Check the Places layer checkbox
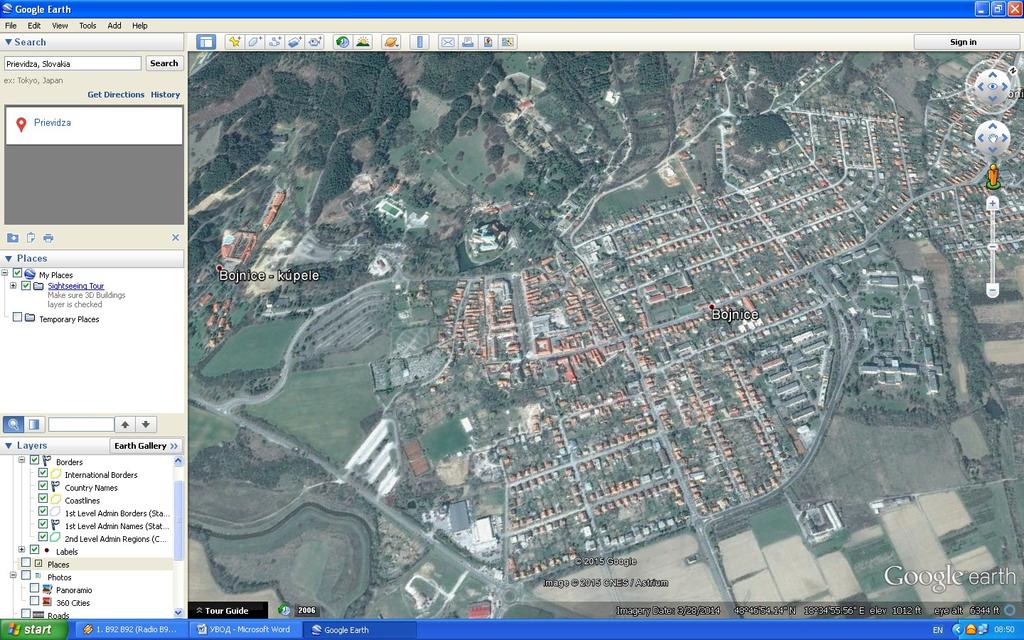This screenshot has width=1024, height=640. [x=26, y=563]
